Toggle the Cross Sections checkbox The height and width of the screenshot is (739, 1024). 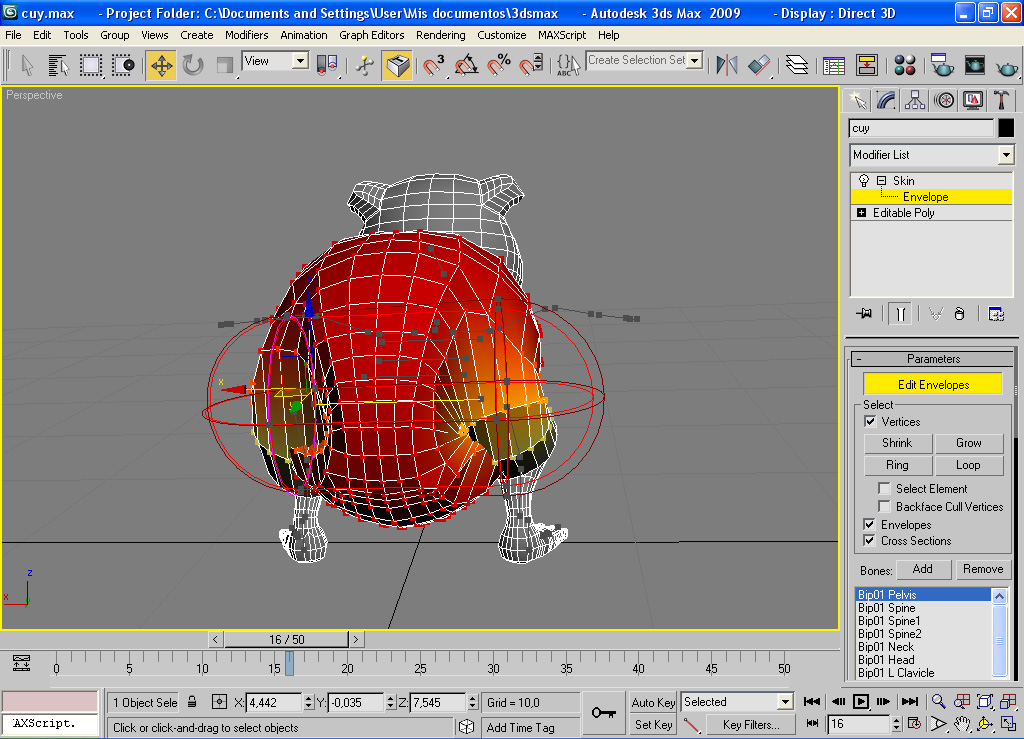point(869,541)
